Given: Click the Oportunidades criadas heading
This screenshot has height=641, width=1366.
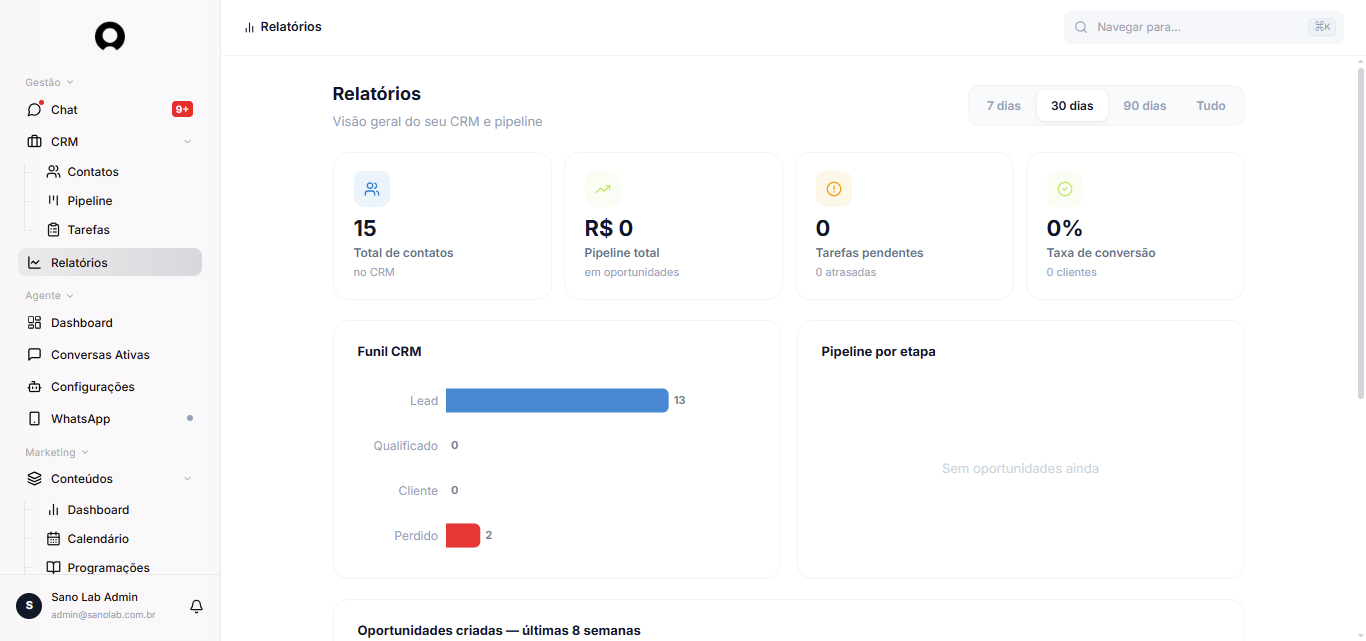Looking at the screenshot, I should [499, 630].
